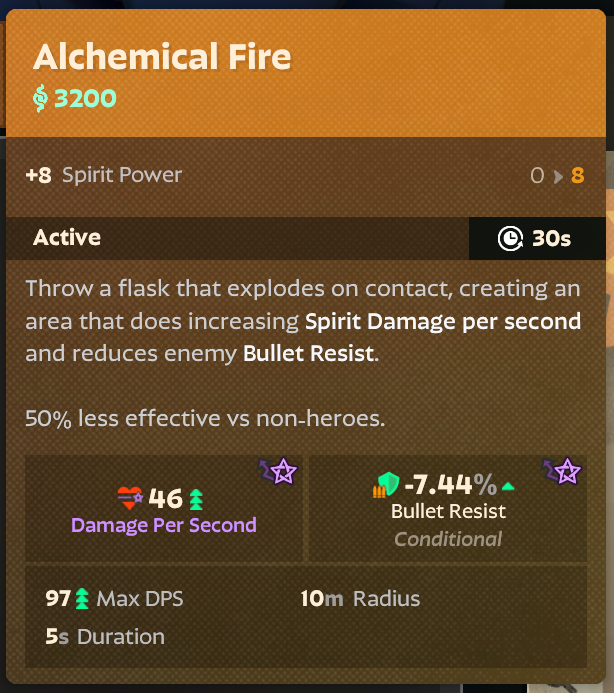Image resolution: width=614 pixels, height=693 pixels.
Task: Click the 3200 souls price
Action: point(85,98)
